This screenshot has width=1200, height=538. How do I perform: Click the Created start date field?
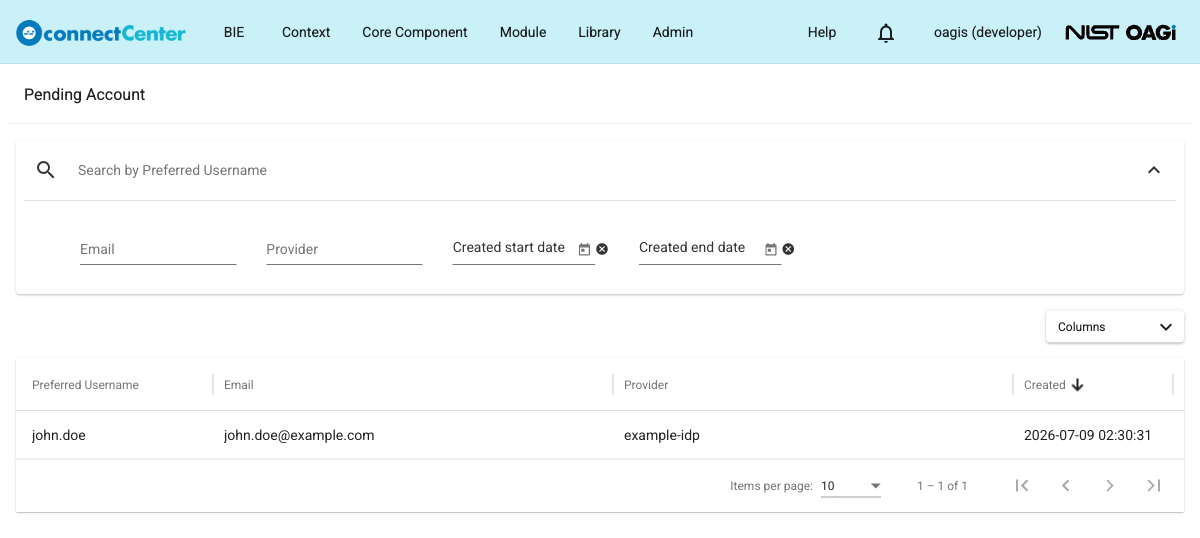coord(513,249)
